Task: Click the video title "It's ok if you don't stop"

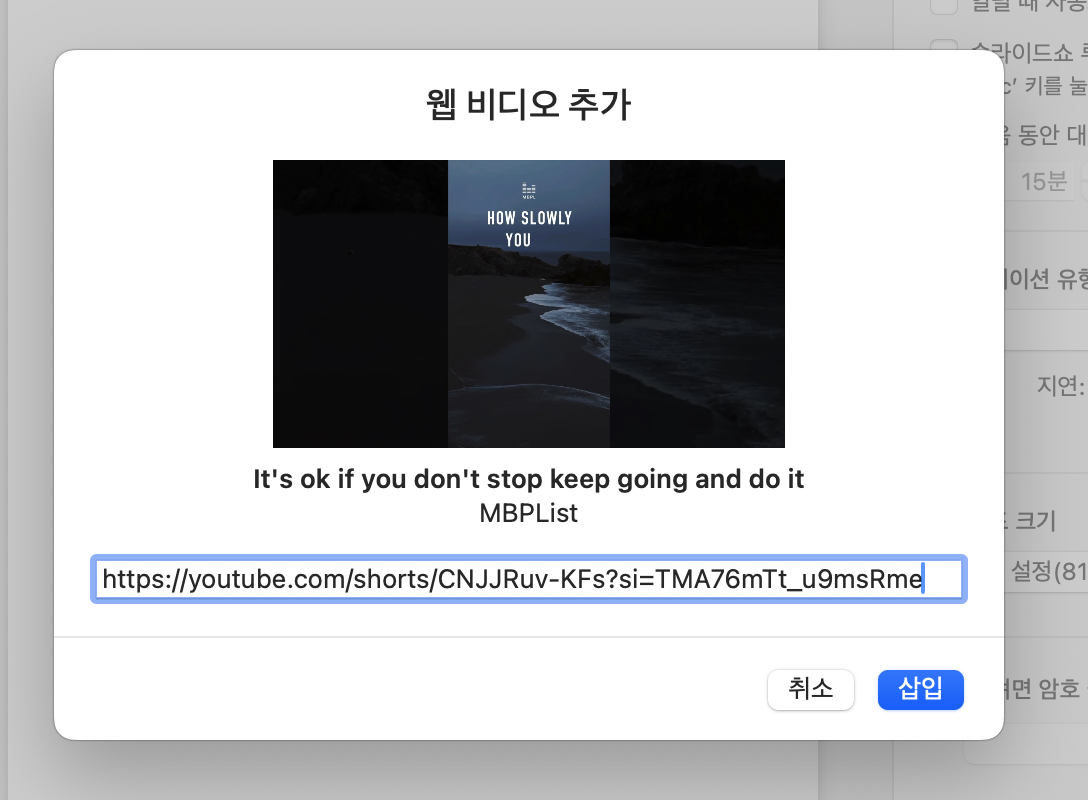Action: [x=529, y=479]
